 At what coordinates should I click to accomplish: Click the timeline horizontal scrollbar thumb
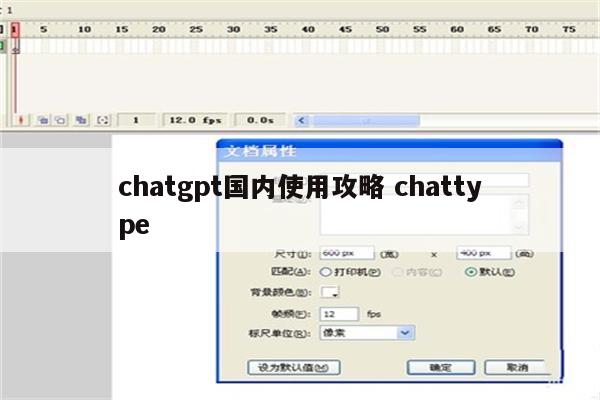coord(367,121)
